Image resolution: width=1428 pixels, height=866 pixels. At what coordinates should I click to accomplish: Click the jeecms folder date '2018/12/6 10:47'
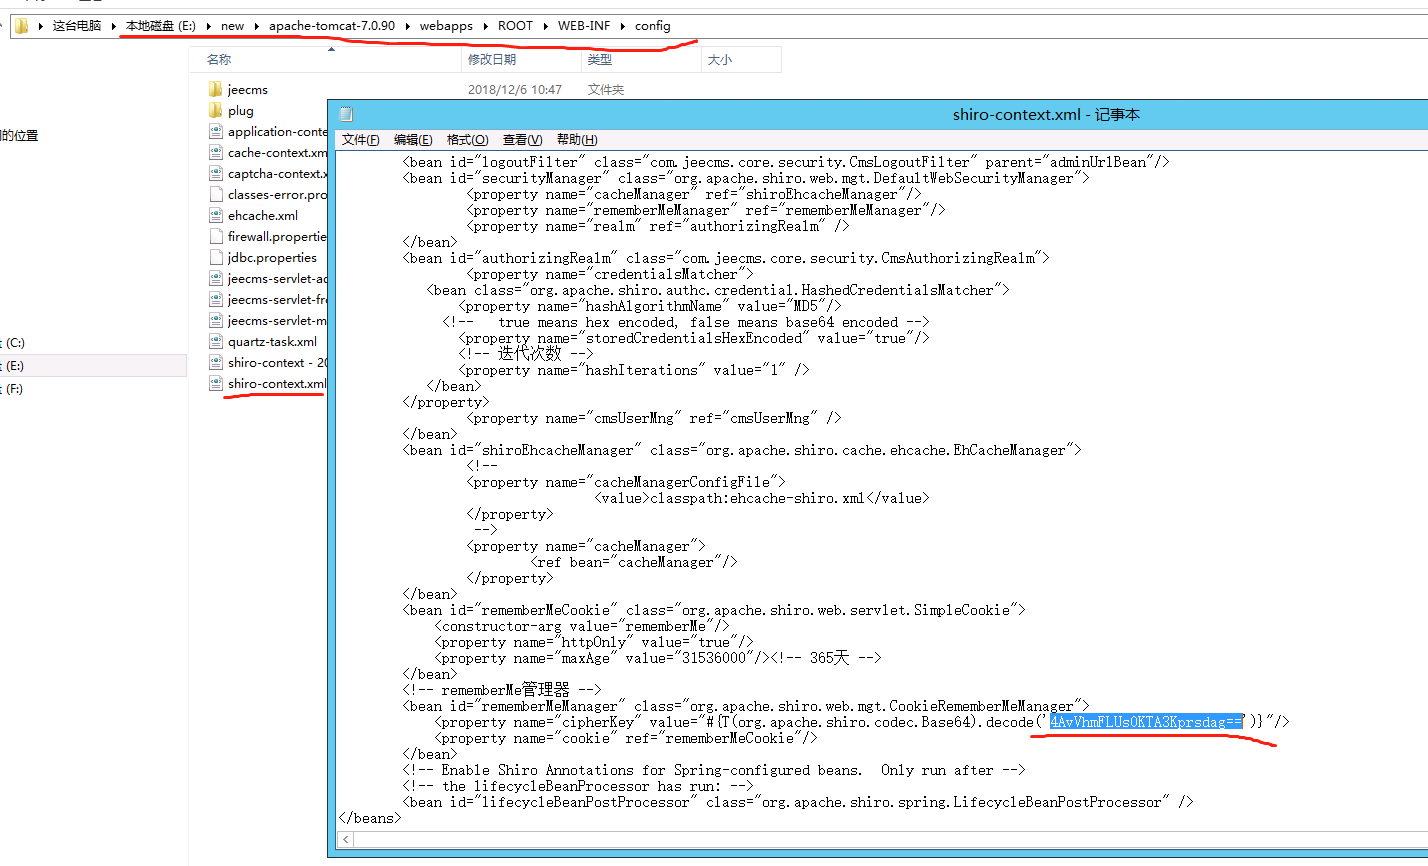pos(515,89)
